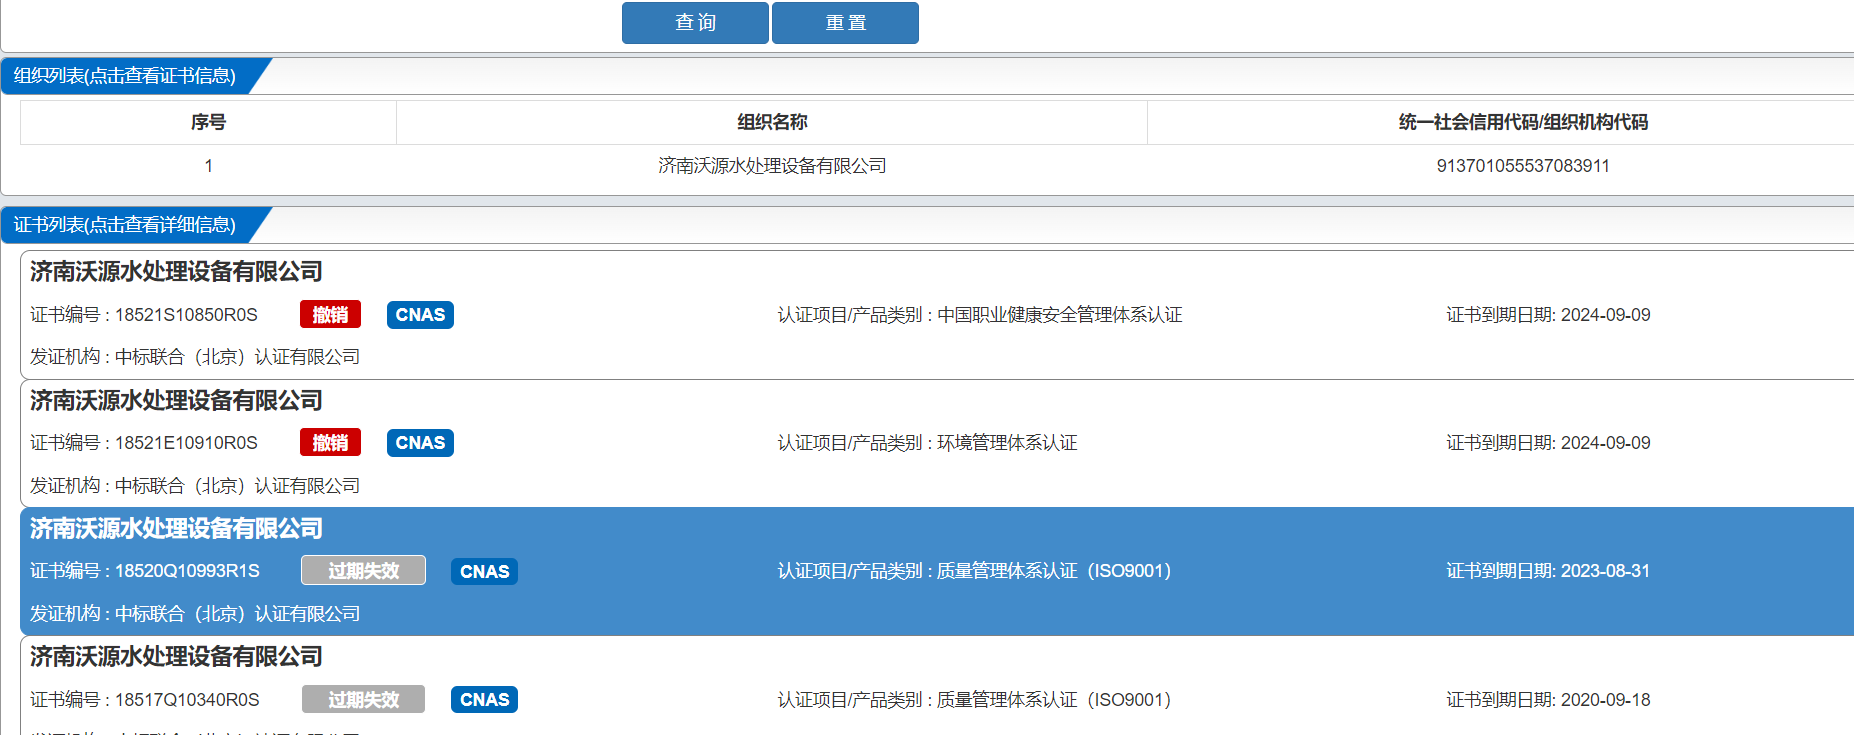Click the 撤销 badge on certificate 18521S10850R0S
The height and width of the screenshot is (735, 1854).
330,315
